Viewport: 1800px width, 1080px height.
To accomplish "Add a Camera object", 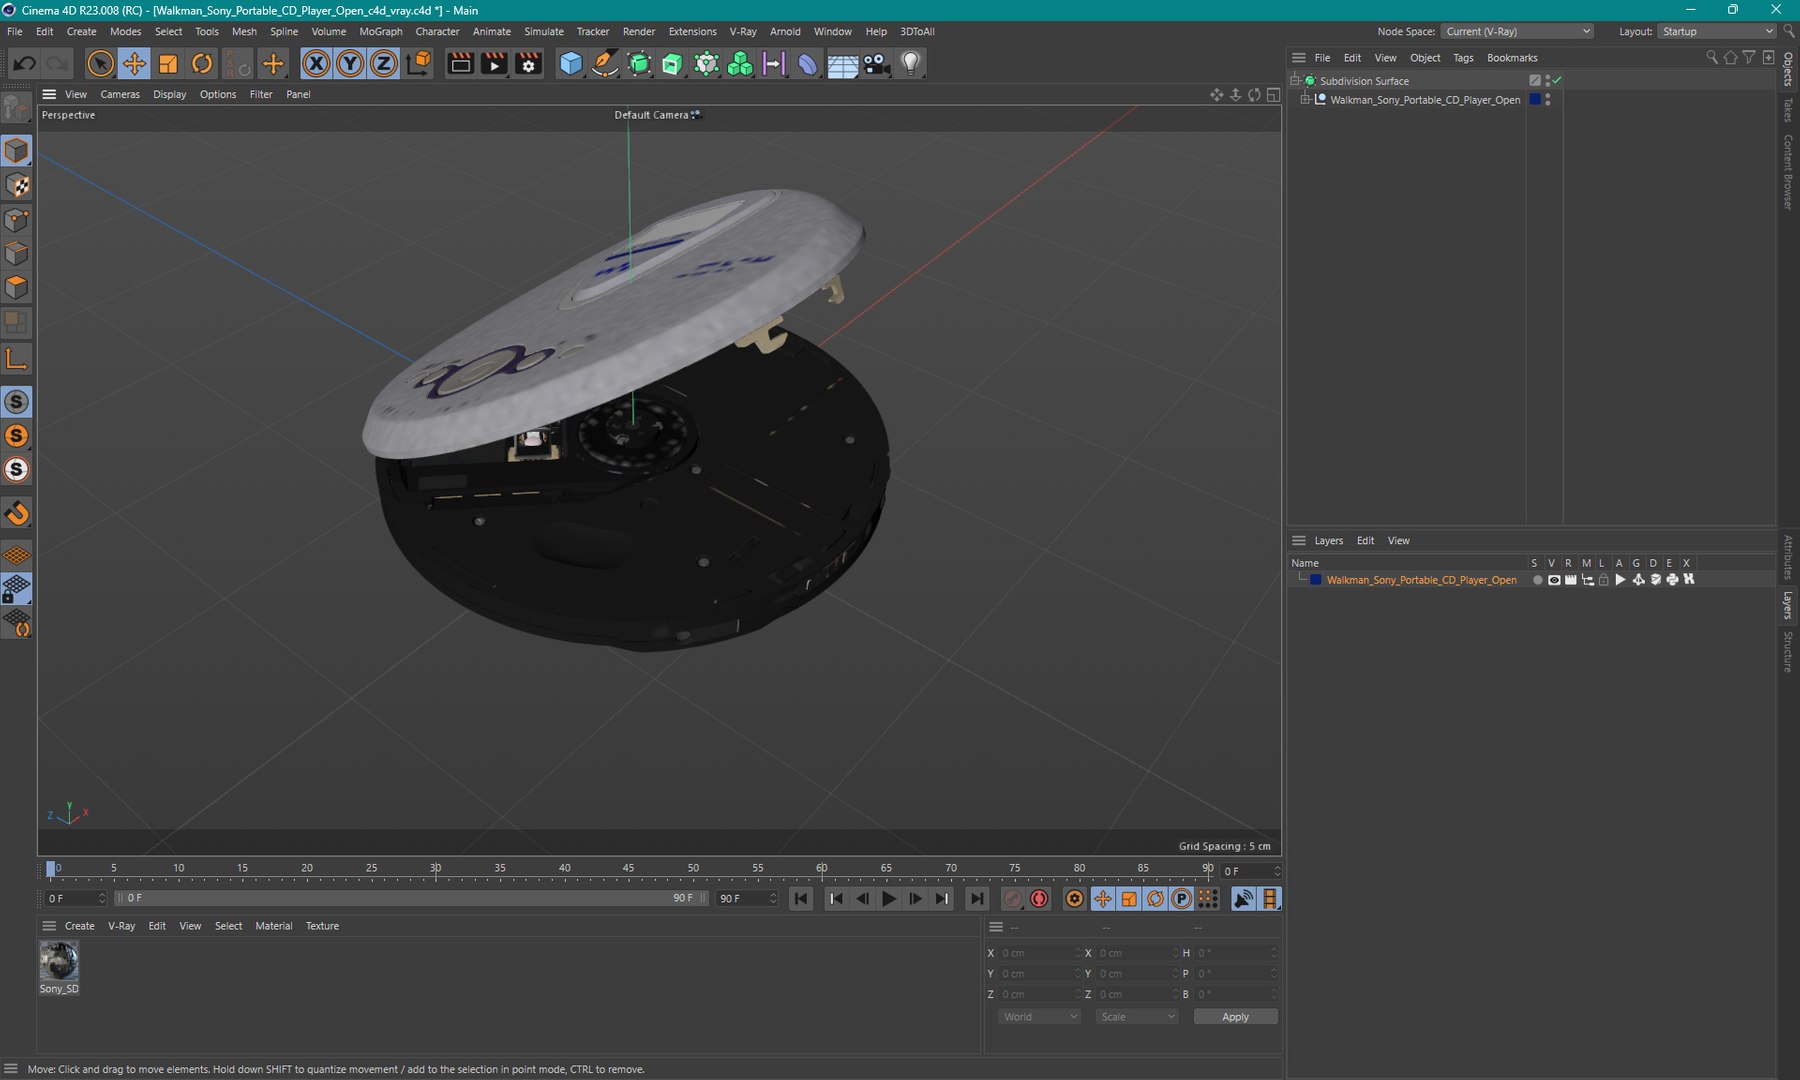I will 876,63.
